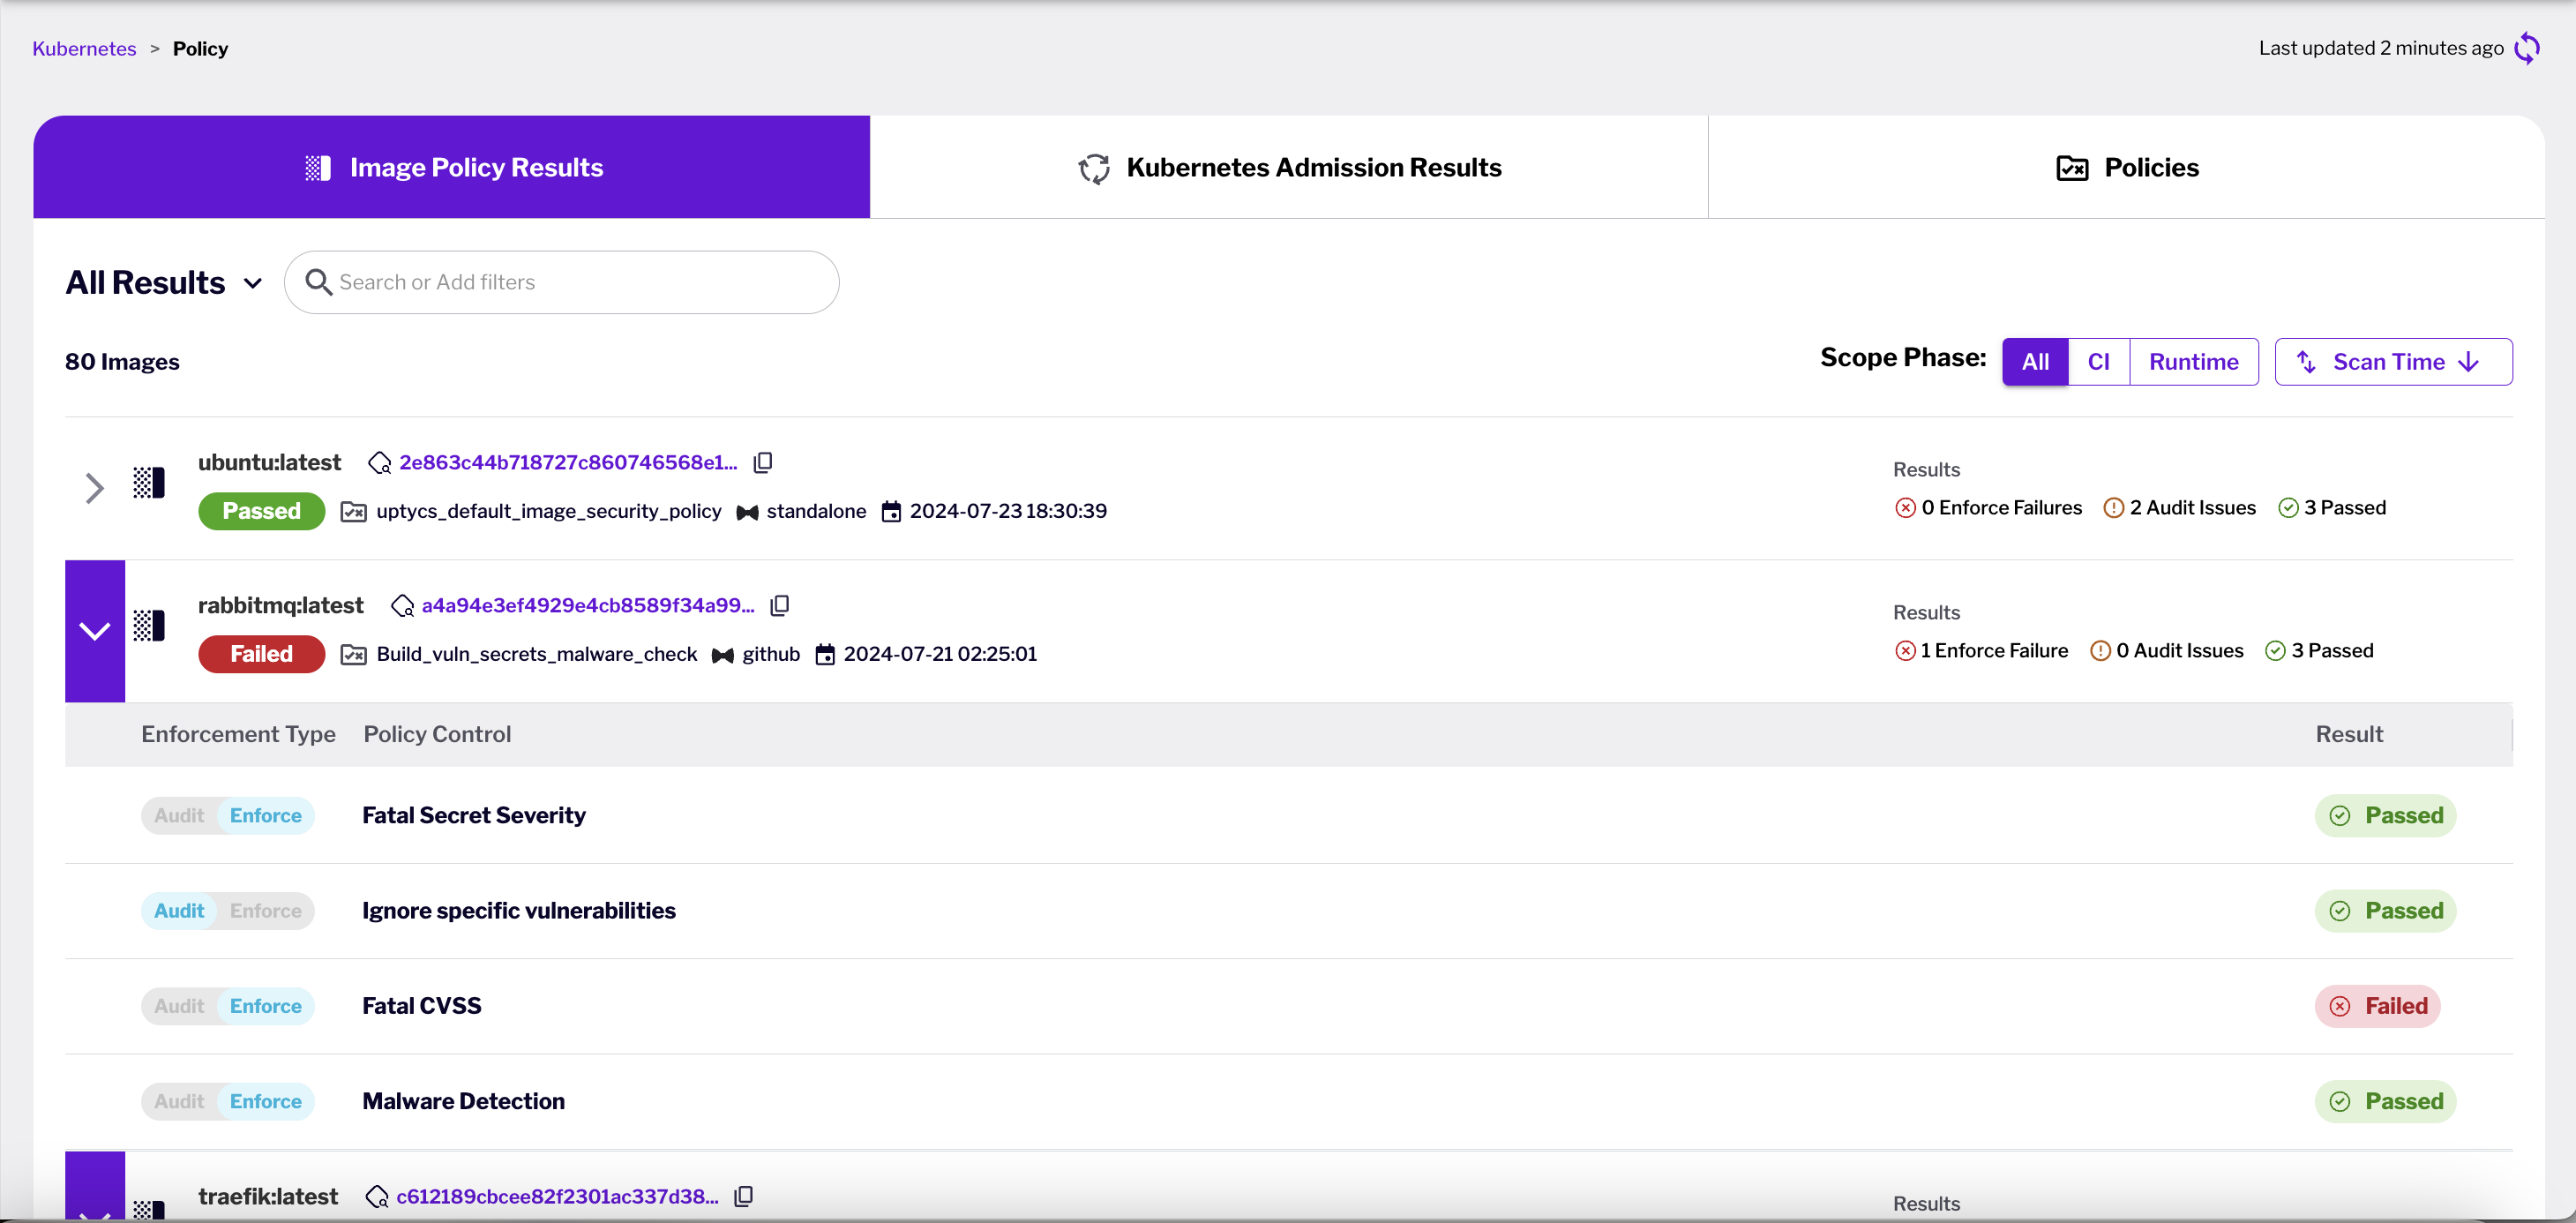
Task: Click the Policy breadcrumb text
Action: (x=200, y=48)
